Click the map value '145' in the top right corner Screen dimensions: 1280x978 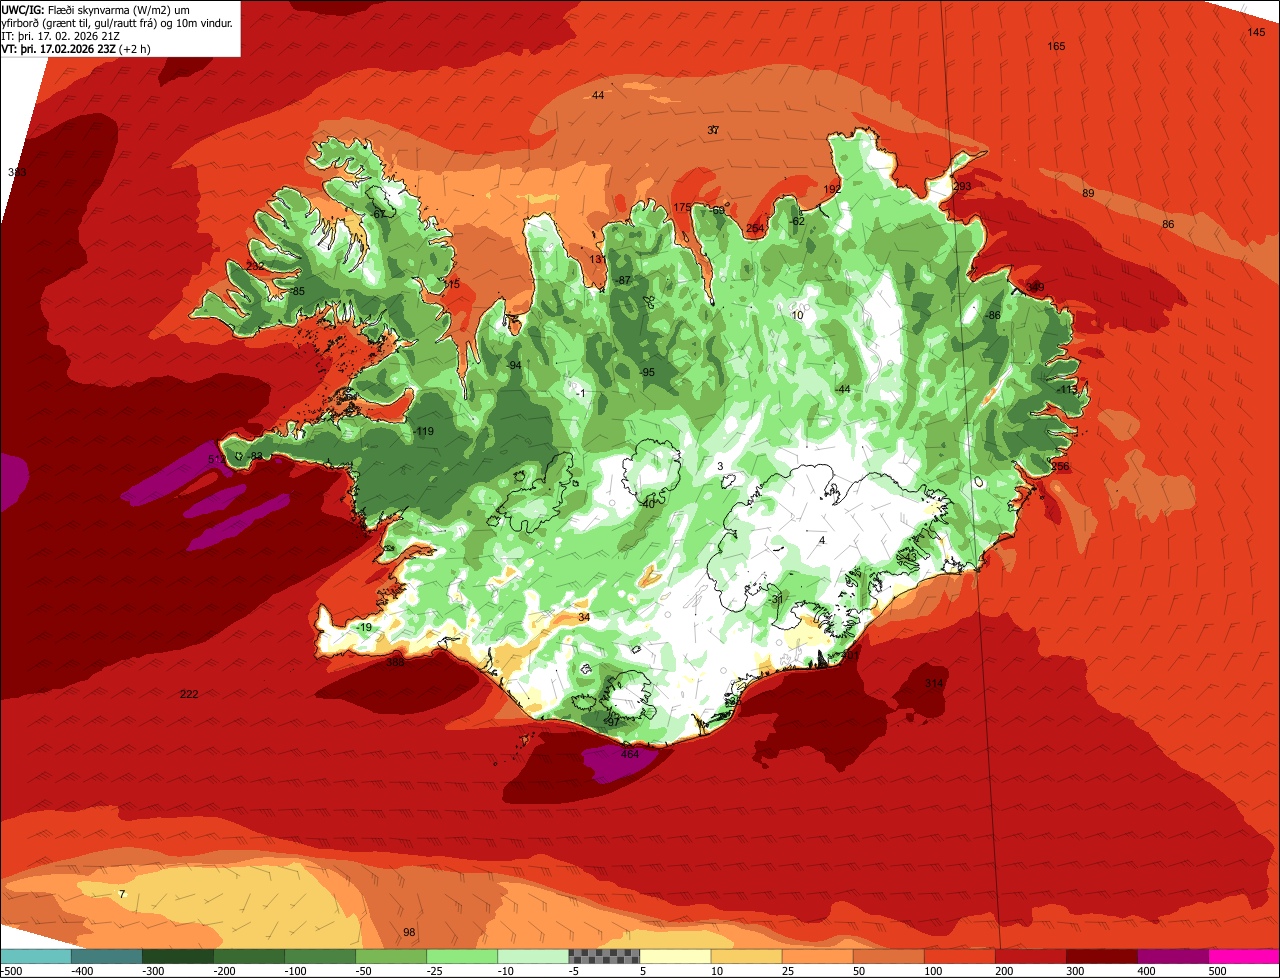[1256, 33]
